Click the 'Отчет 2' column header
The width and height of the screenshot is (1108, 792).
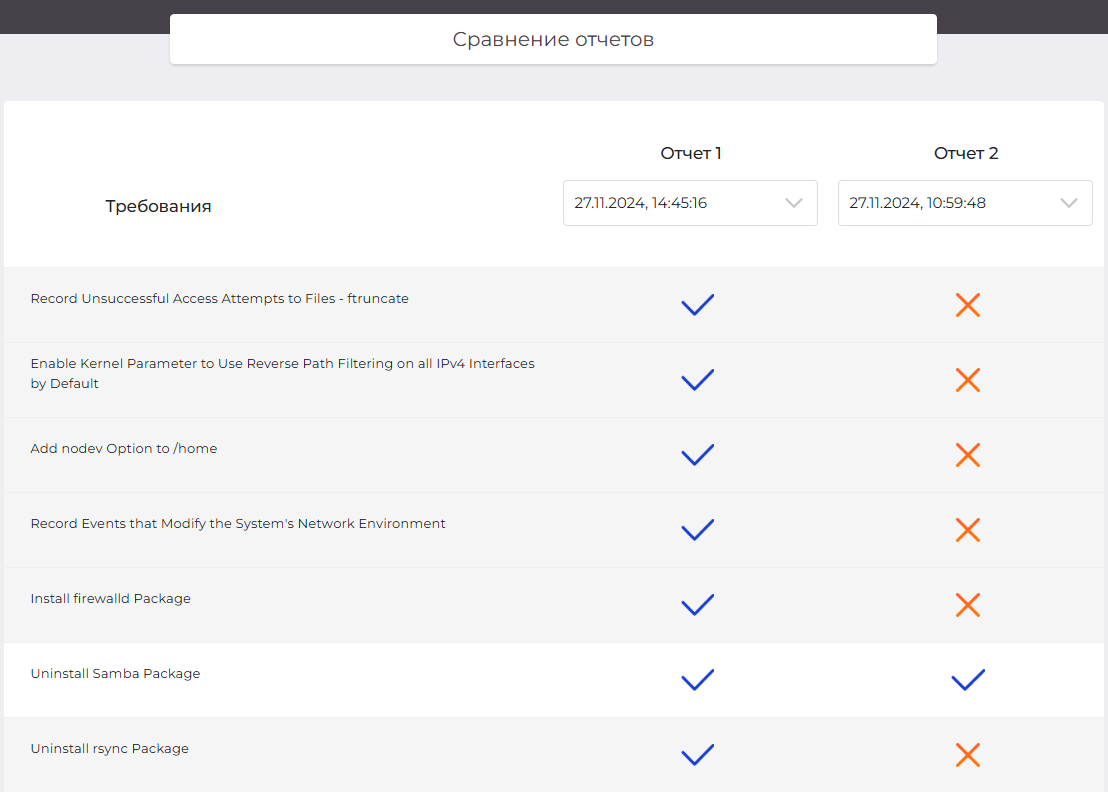(965, 153)
